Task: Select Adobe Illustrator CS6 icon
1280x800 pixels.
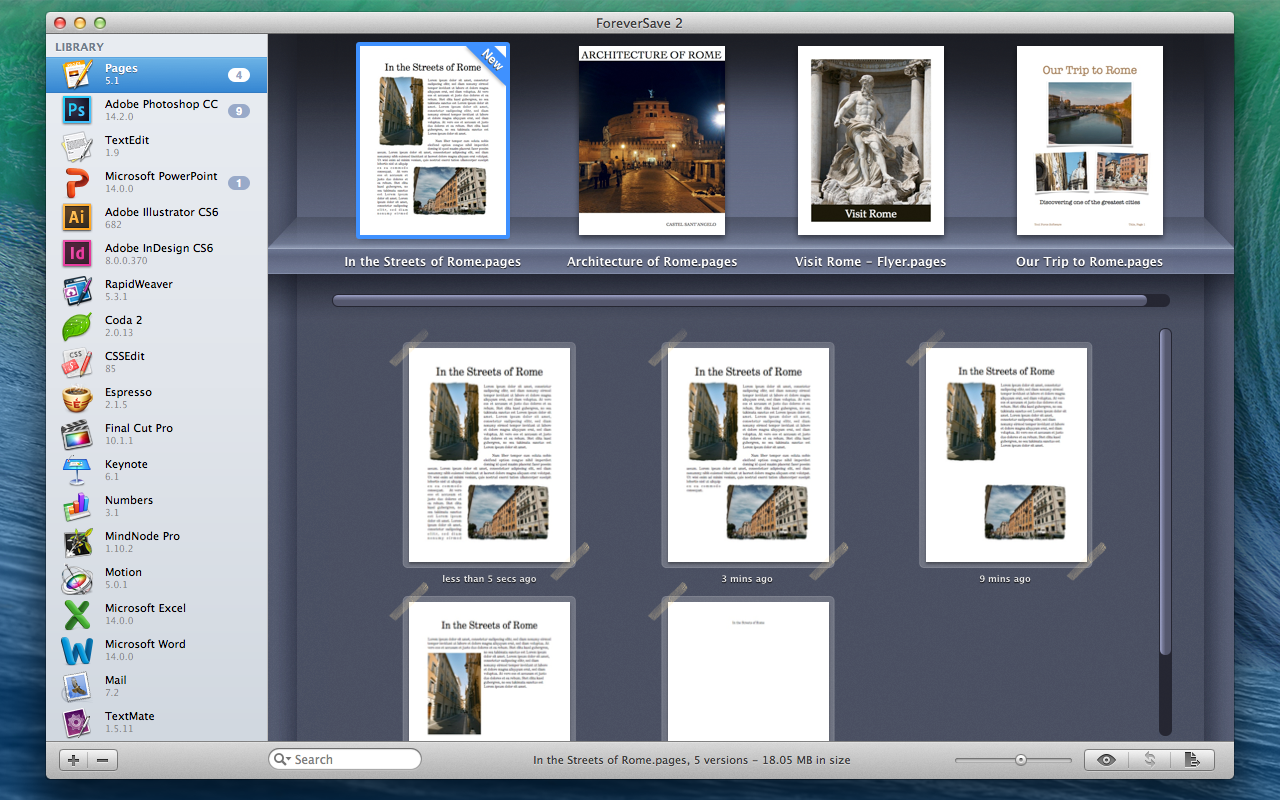Action: point(77,219)
